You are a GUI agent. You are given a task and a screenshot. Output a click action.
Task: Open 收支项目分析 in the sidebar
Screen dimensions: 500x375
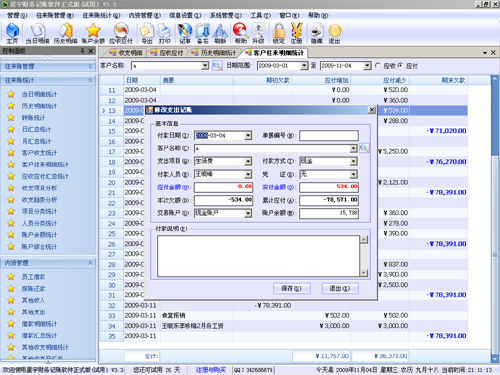(39, 188)
